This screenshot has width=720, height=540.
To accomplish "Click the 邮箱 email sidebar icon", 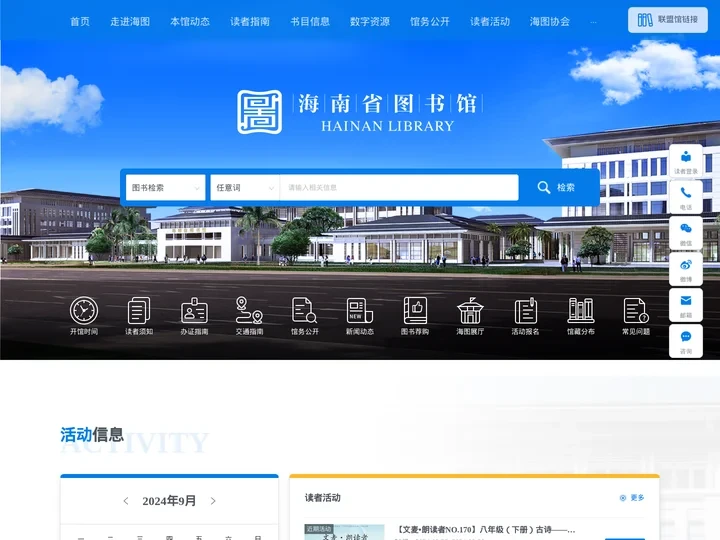I will coord(686,305).
